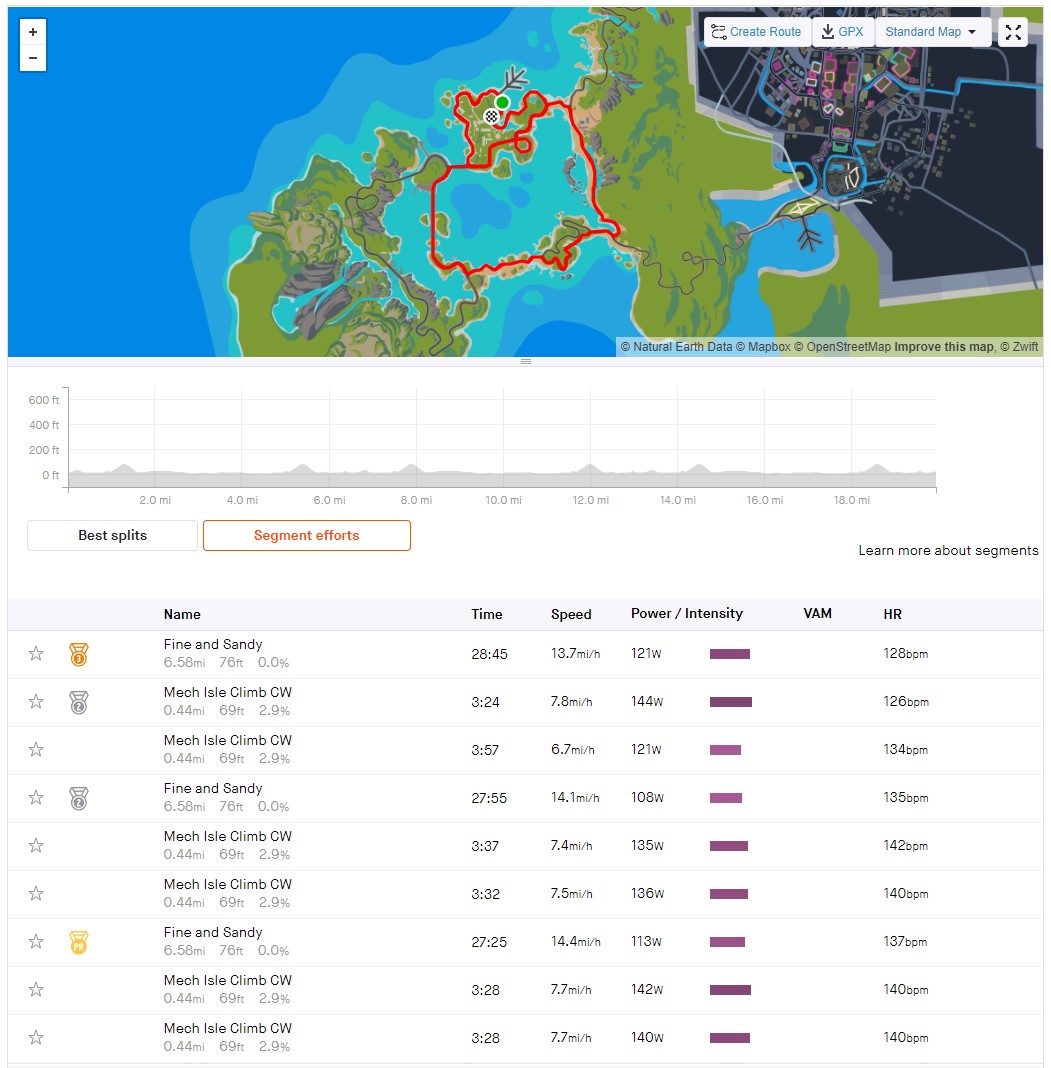
Task: Open the Natural Earth Data attribution link
Action: click(676, 347)
